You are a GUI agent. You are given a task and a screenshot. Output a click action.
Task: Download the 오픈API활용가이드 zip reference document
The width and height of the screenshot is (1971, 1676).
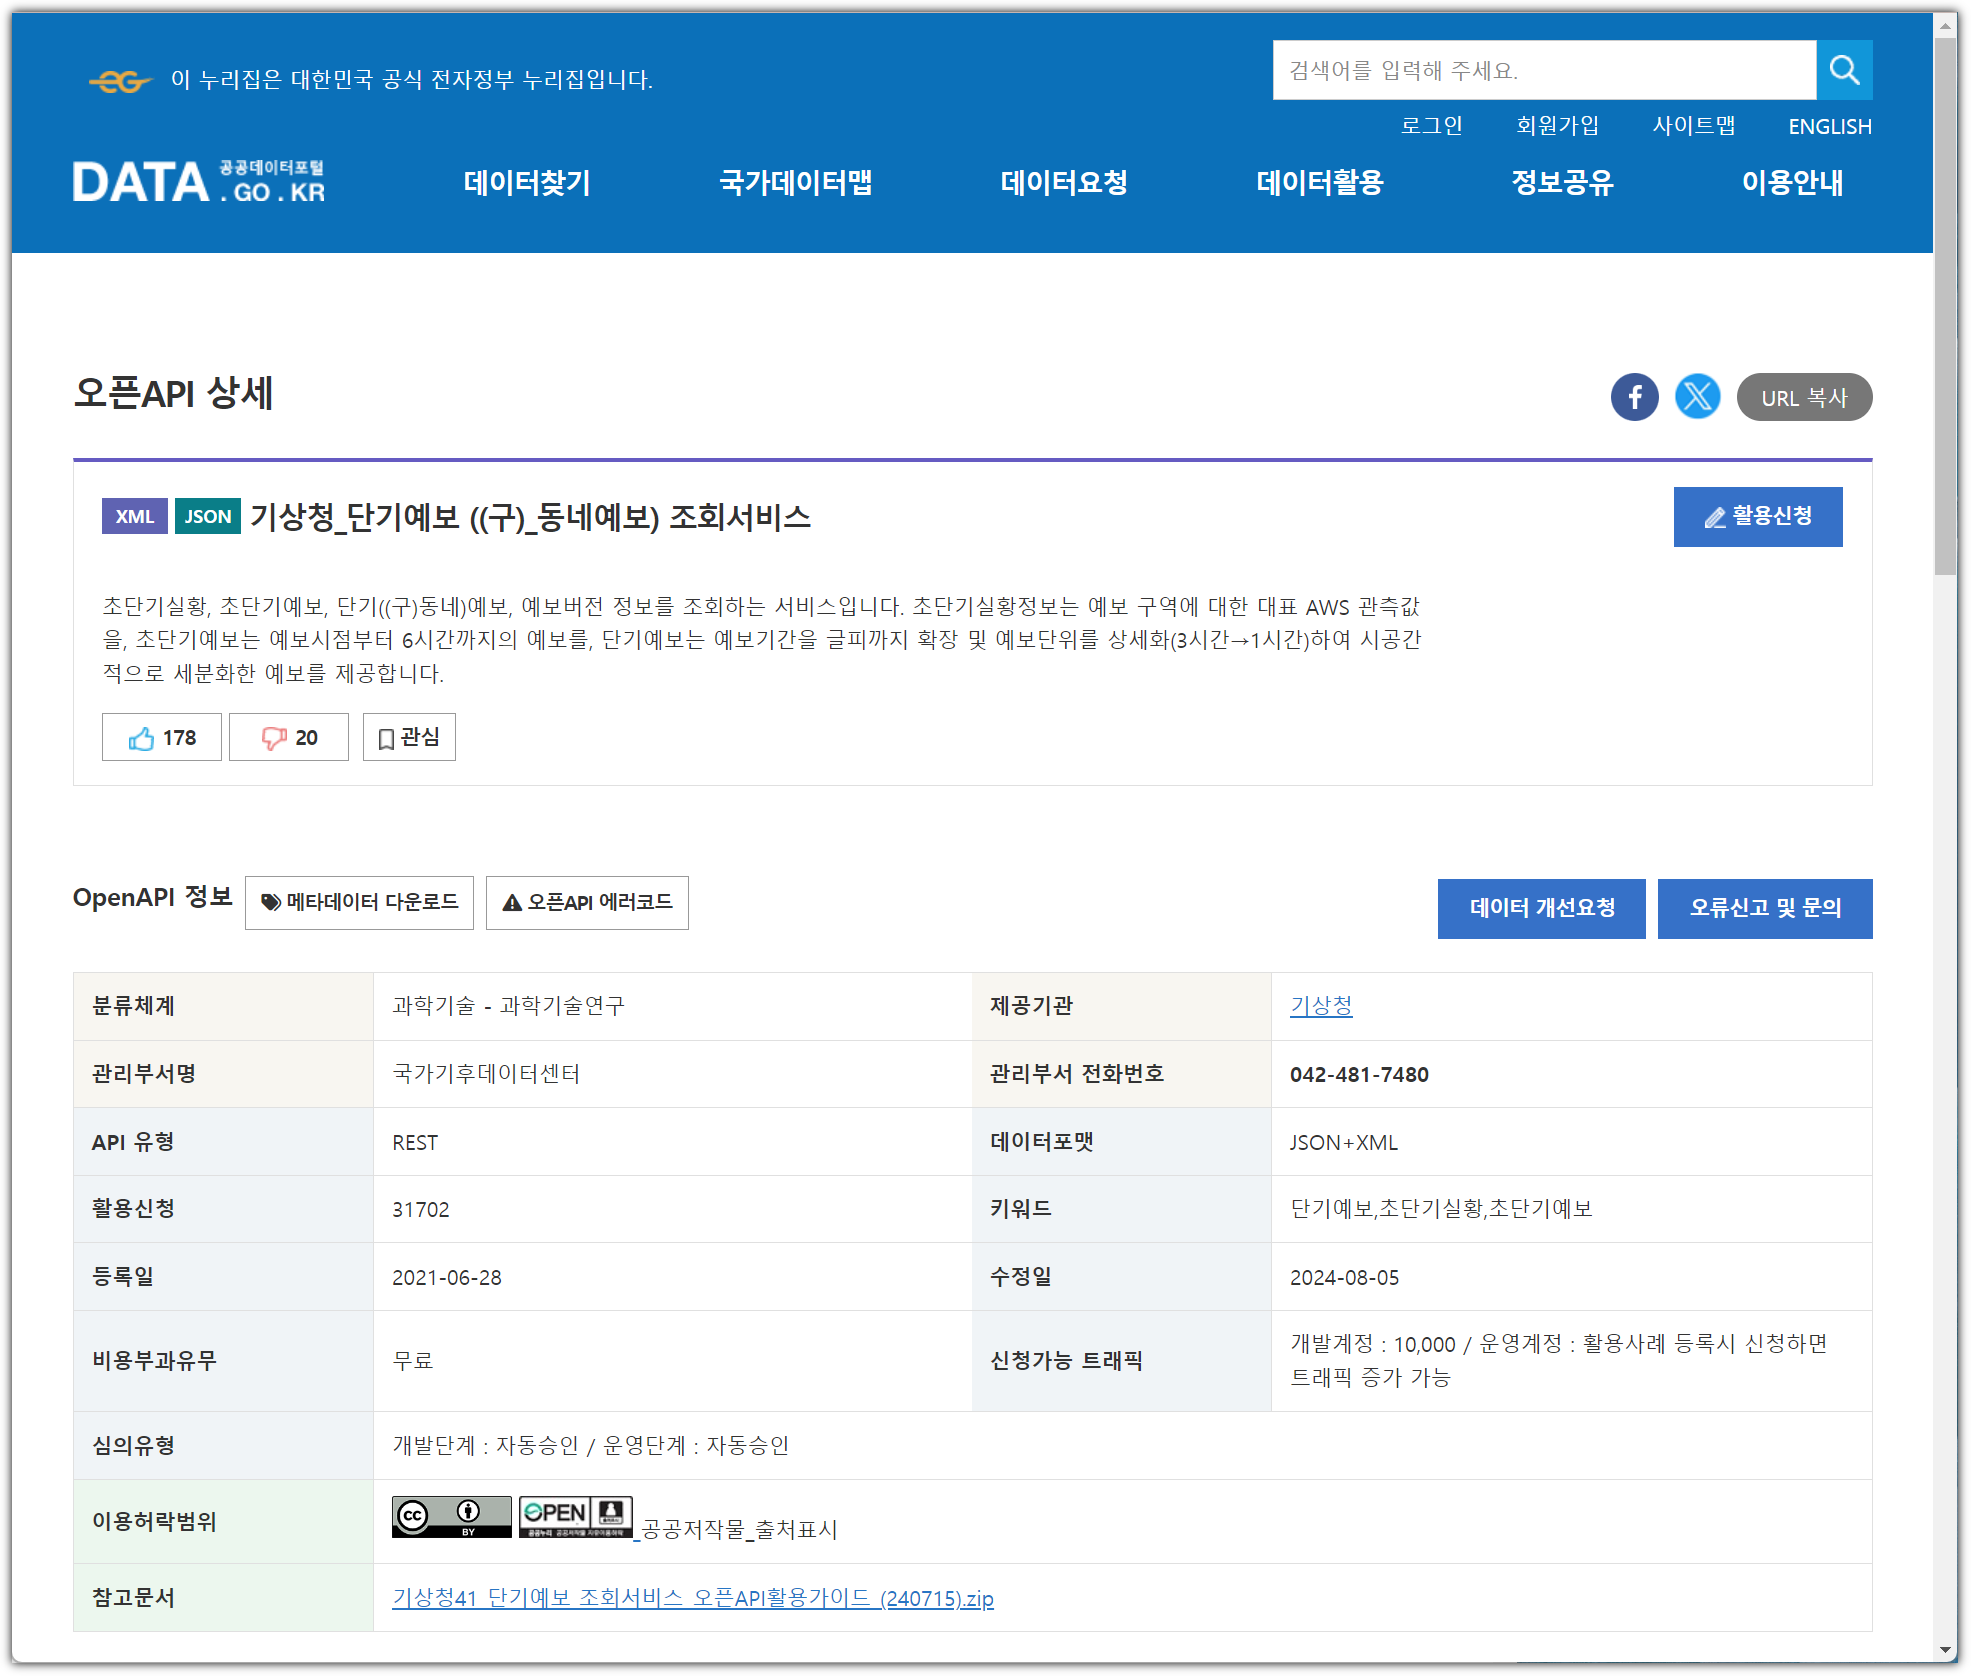(692, 1597)
